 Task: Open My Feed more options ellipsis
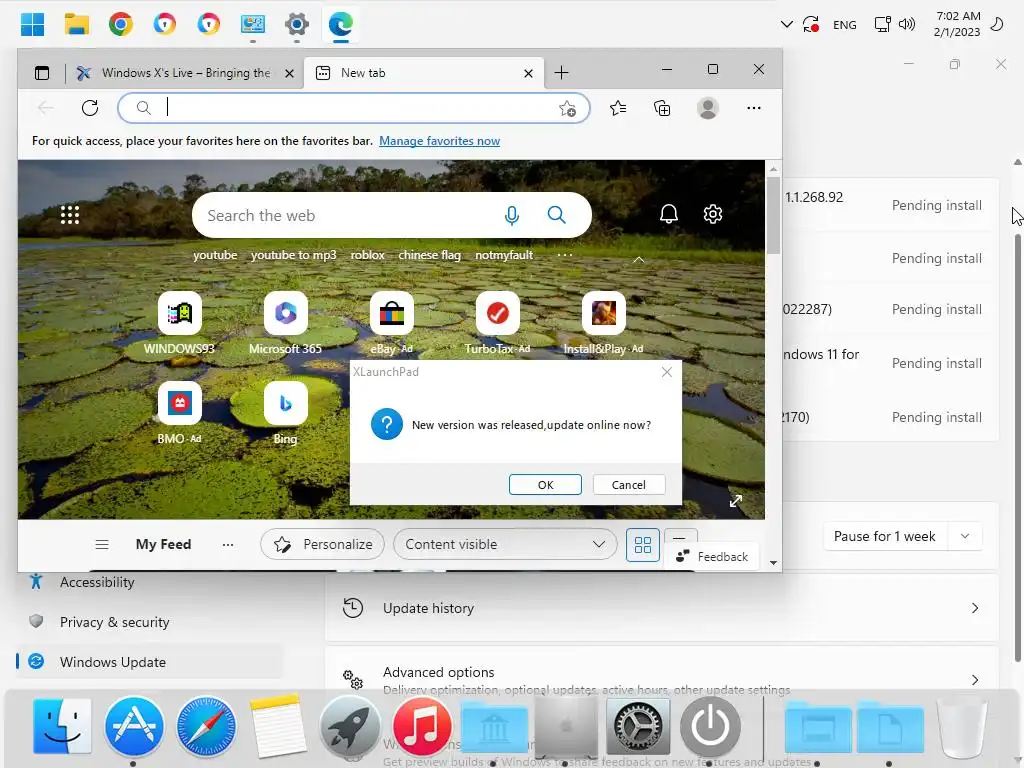pos(227,545)
